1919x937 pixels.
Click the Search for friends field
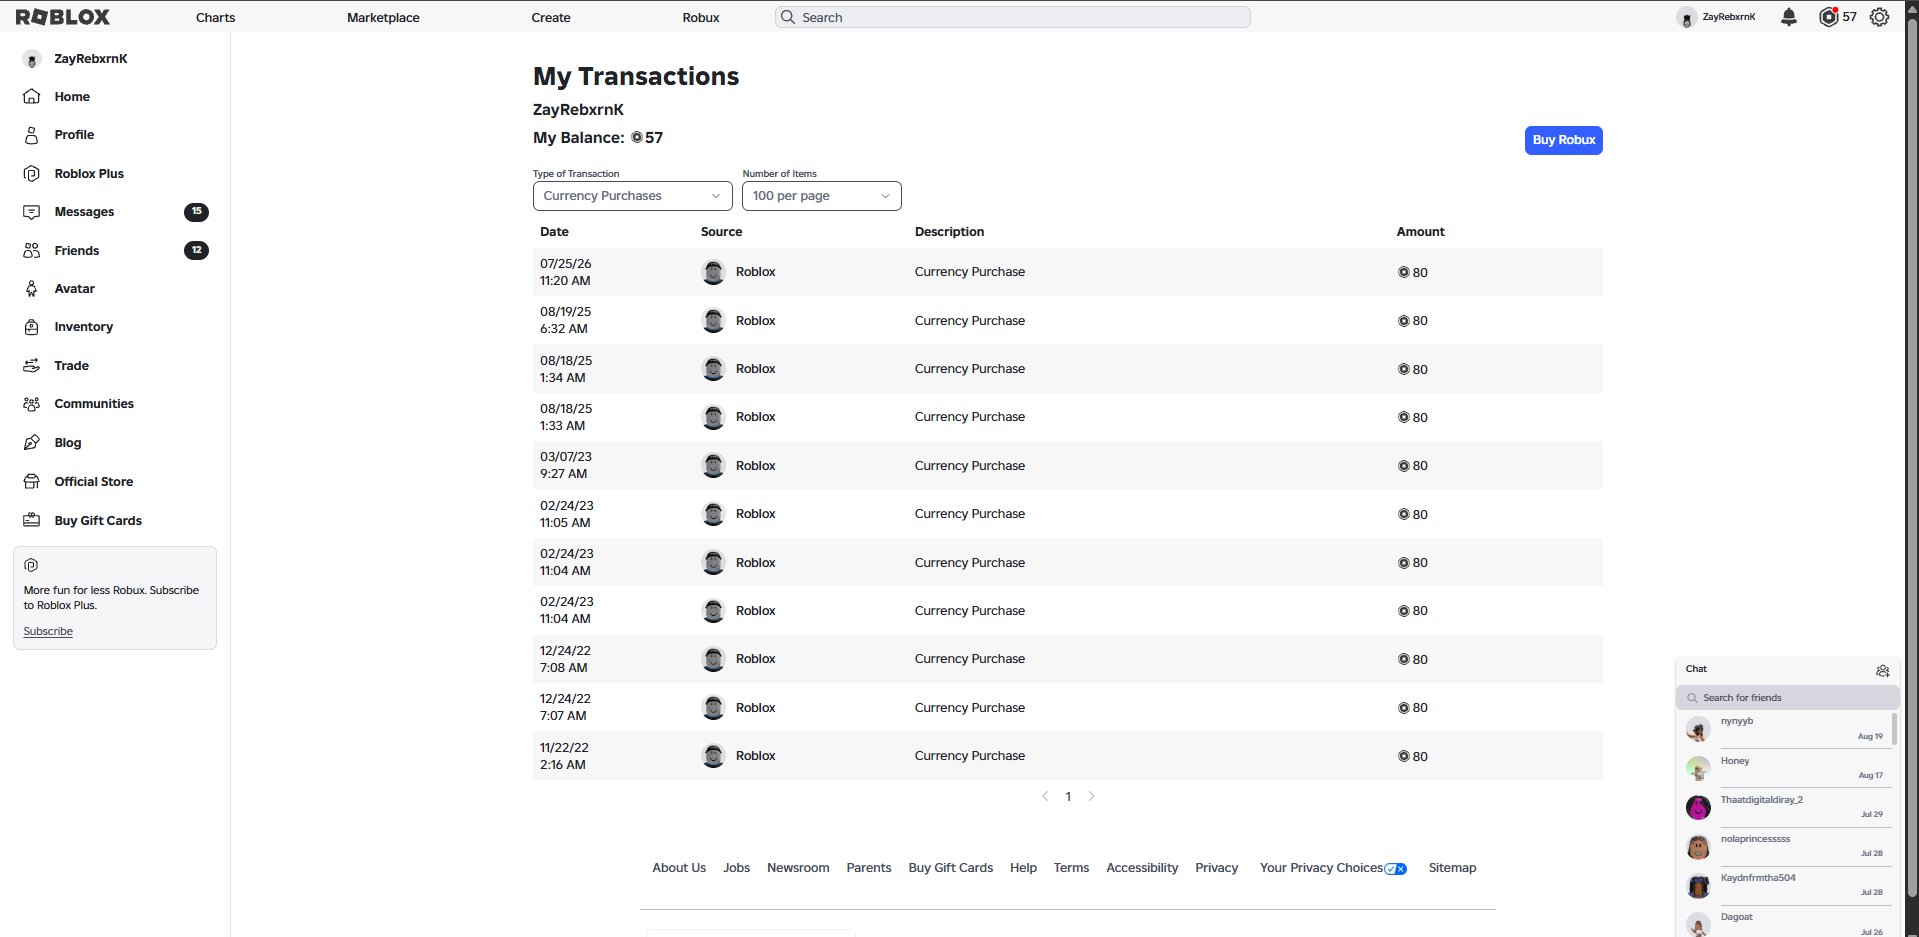[x=1788, y=698]
